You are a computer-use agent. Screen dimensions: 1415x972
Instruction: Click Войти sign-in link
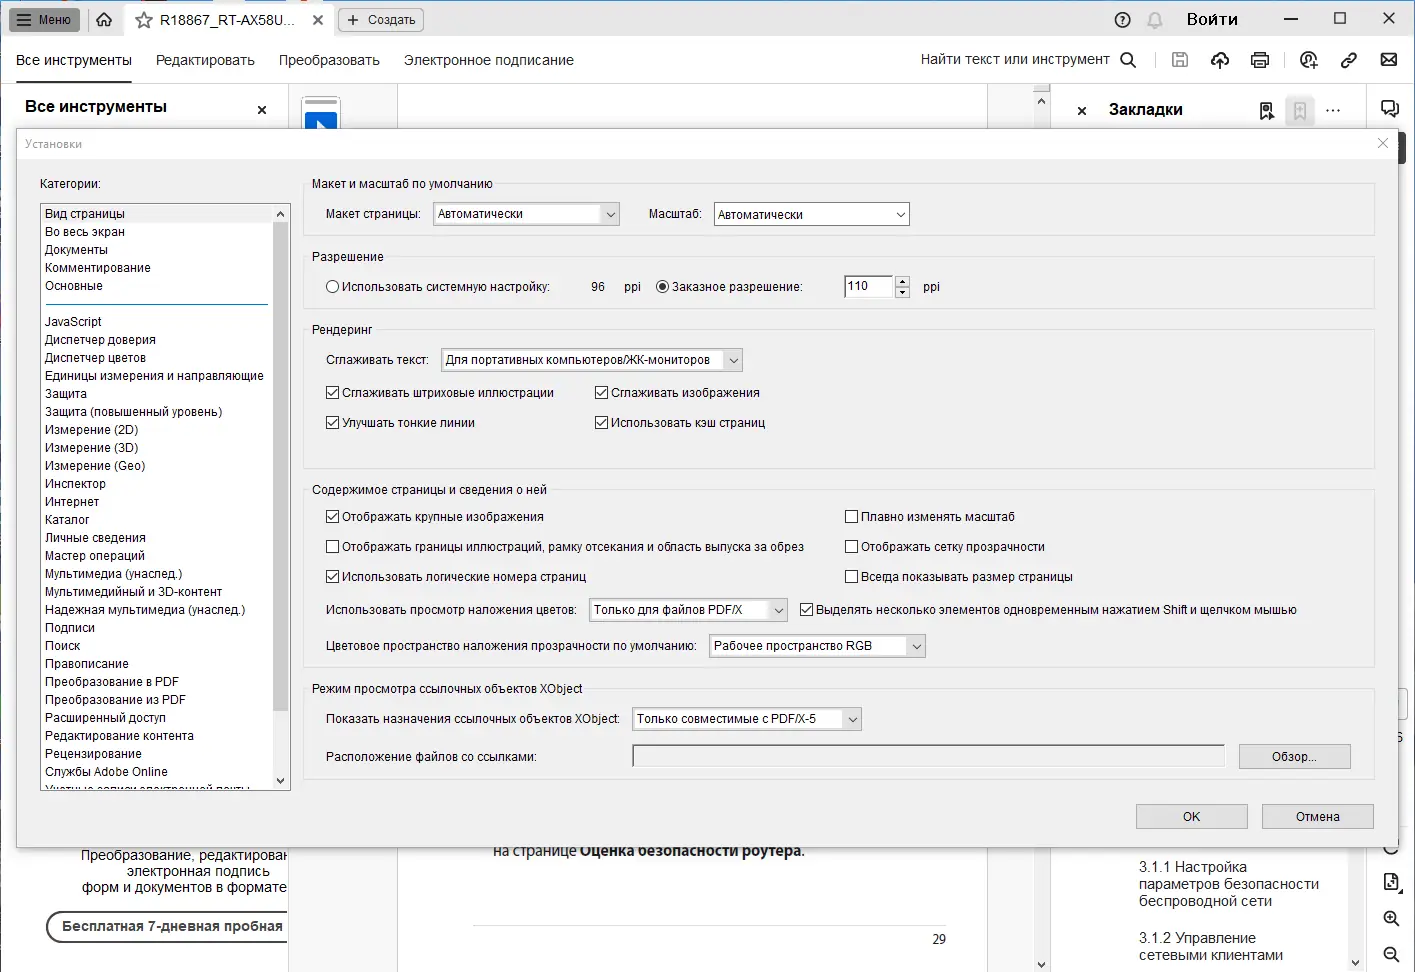(x=1212, y=20)
